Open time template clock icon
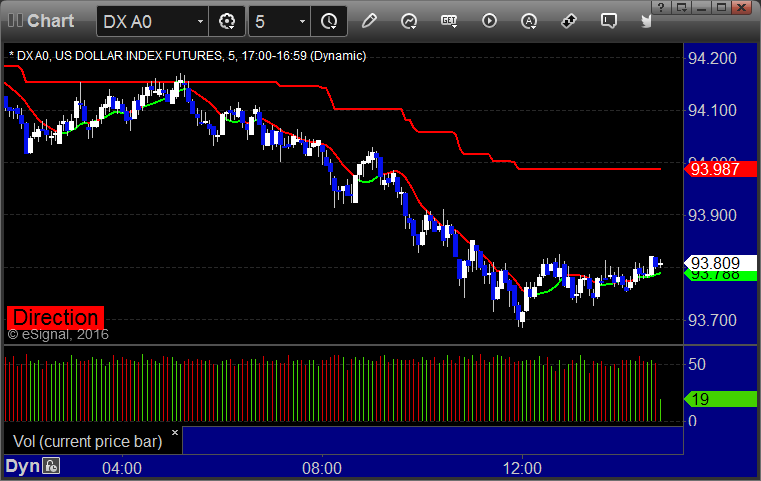 click(x=329, y=21)
